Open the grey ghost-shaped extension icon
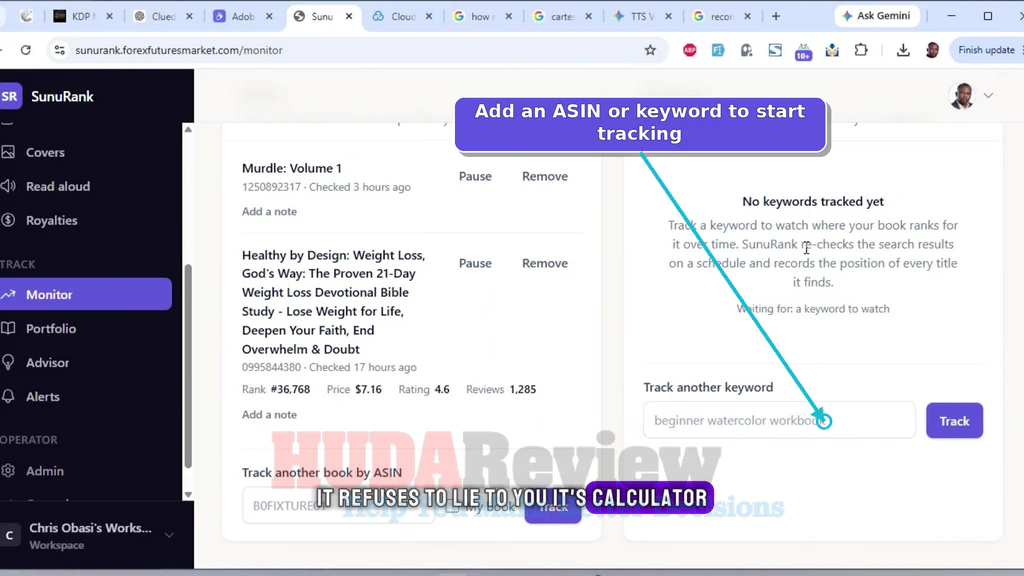The width and height of the screenshot is (1024, 576). 746,50
